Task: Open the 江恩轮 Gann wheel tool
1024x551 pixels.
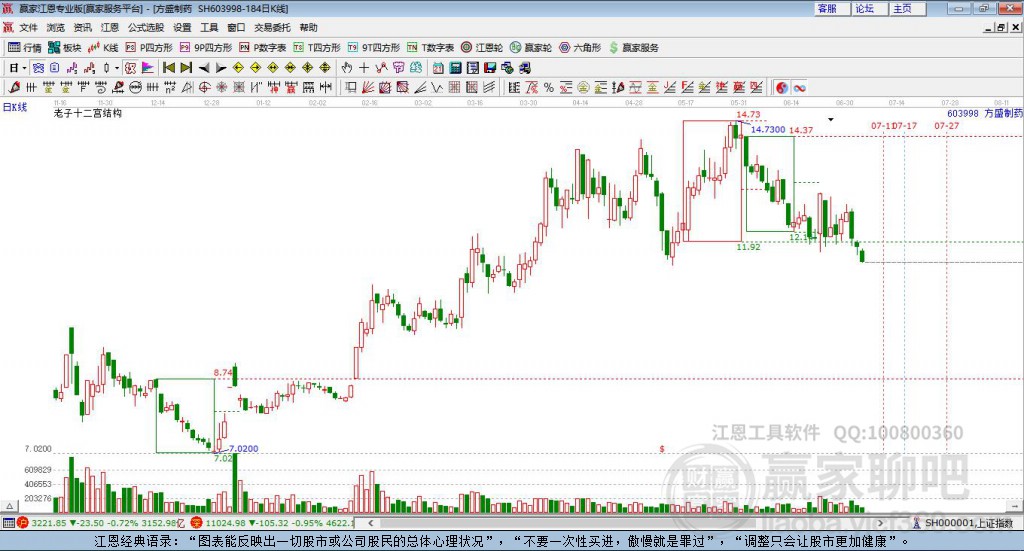Action: tap(482, 48)
